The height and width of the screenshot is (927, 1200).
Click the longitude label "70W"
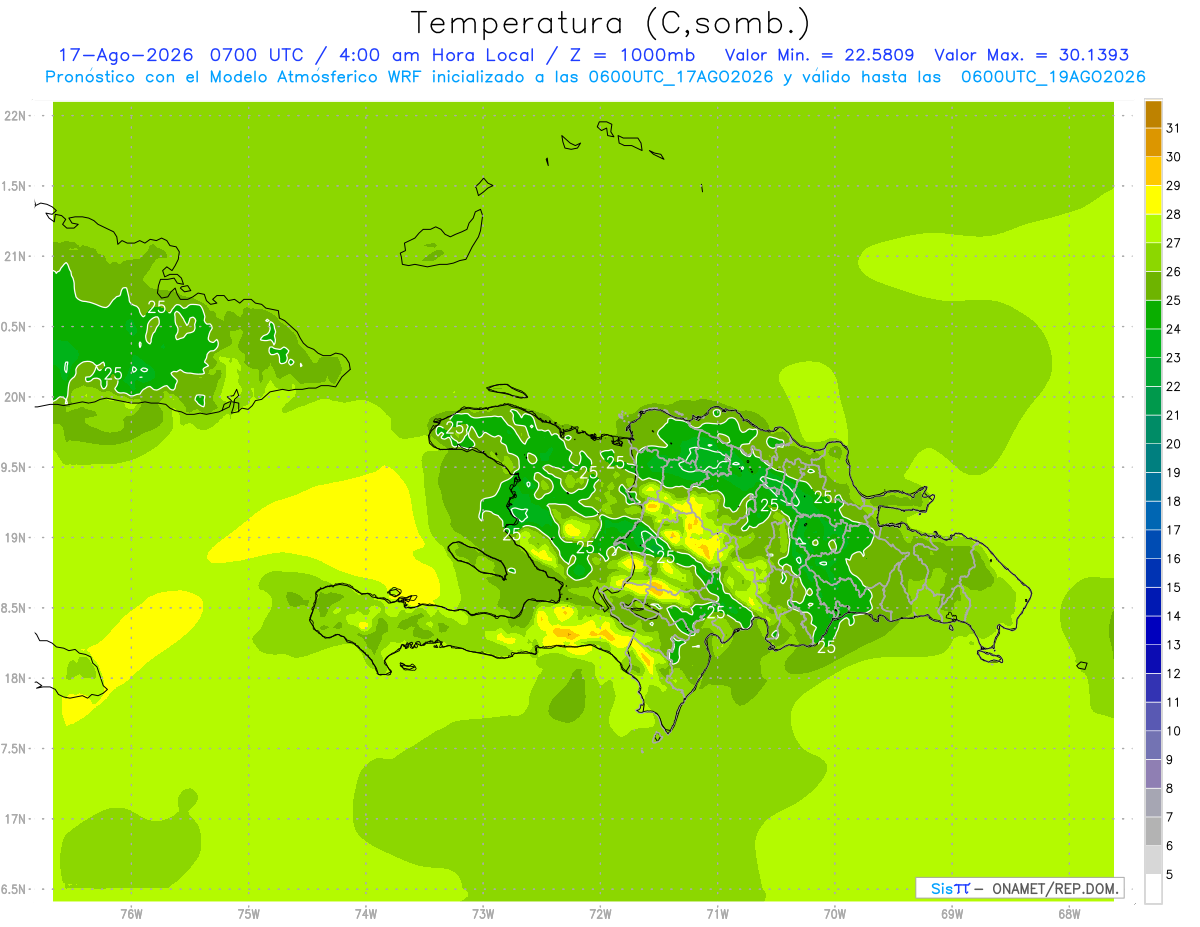tap(835, 913)
